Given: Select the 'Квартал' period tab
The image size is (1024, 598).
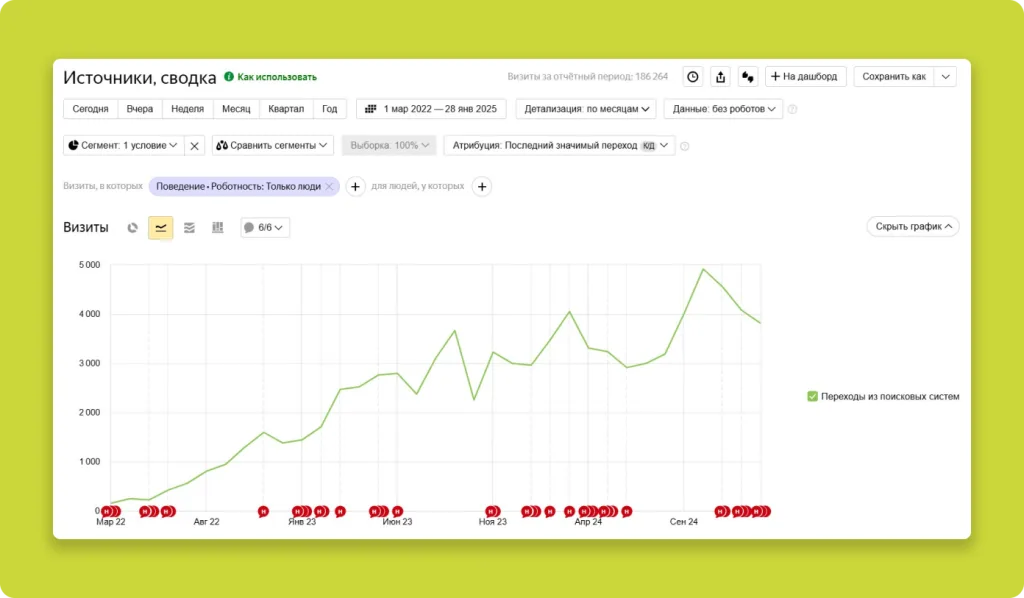Looking at the screenshot, I should (286, 109).
